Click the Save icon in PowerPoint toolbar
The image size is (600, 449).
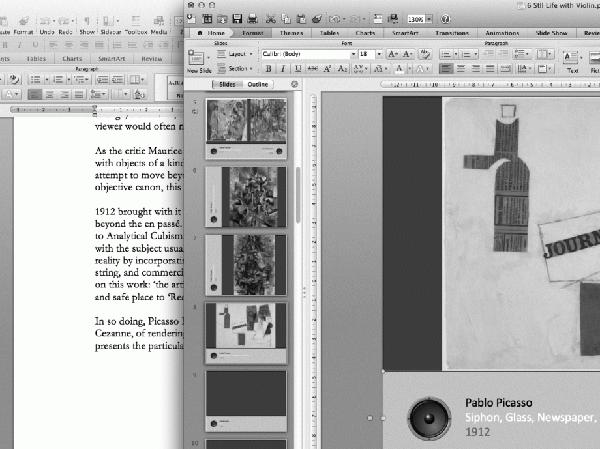[237, 19]
